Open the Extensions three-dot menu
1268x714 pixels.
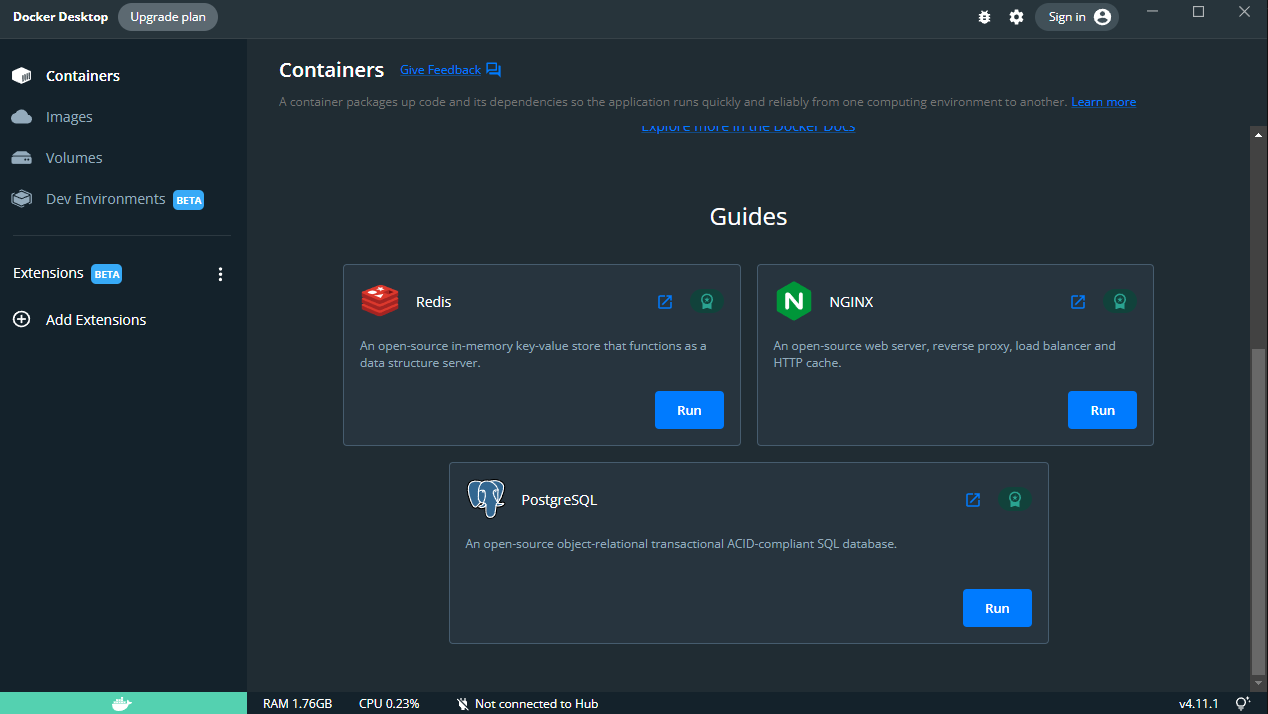tap(221, 274)
